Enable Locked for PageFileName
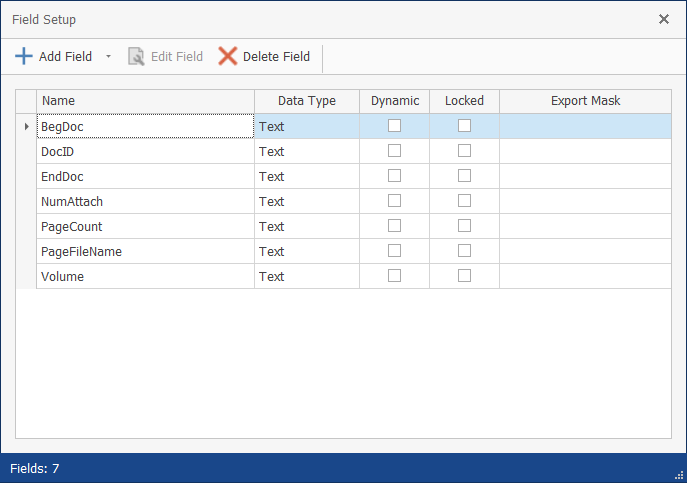 coord(464,251)
